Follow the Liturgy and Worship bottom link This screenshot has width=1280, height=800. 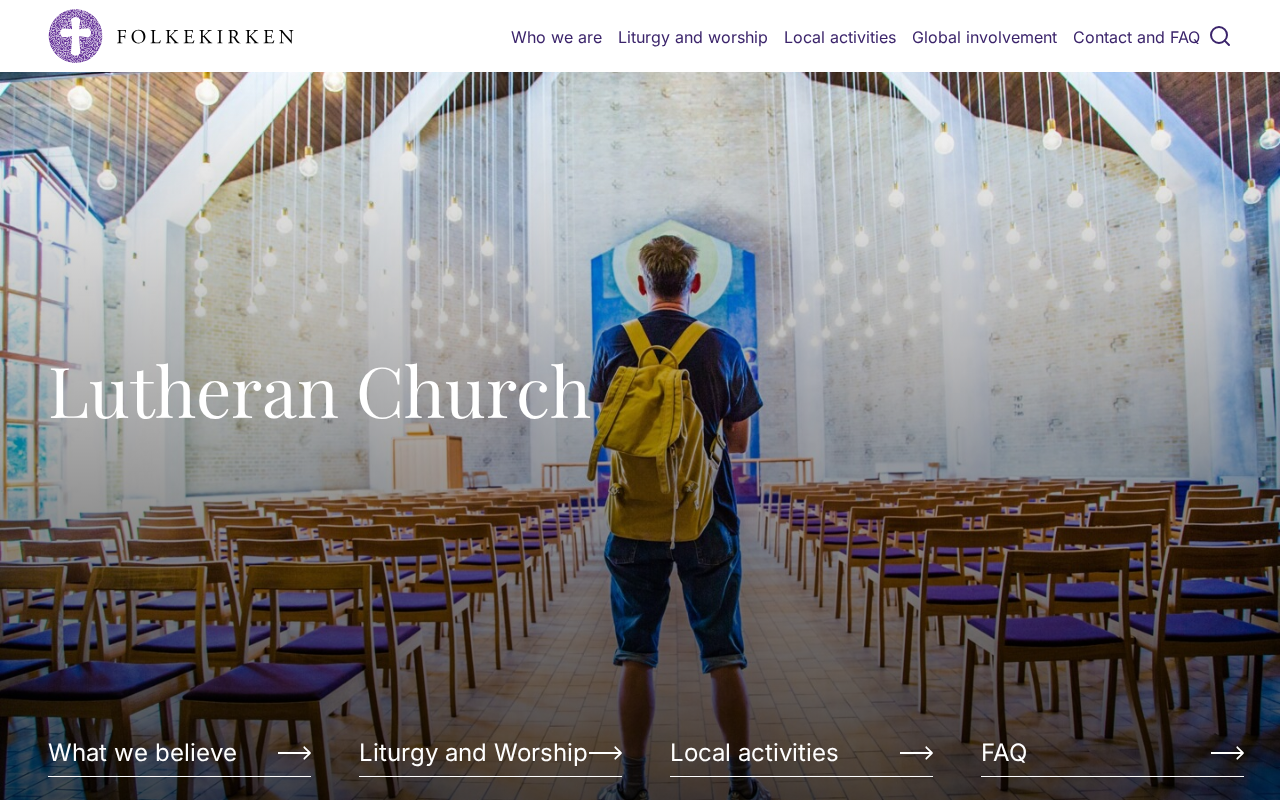[x=473, y=753]
